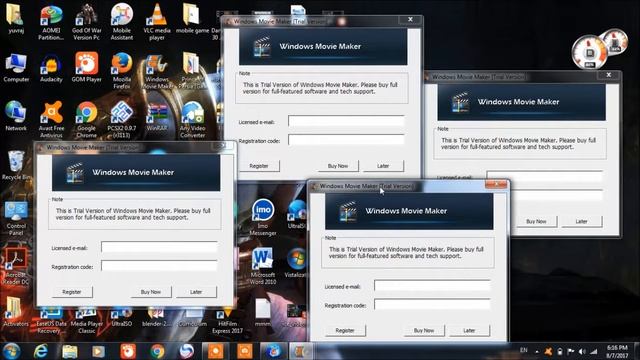640x360 pixels.
Task: Focus Licensed e-mail field in left-hand dialog
Action: pos(159,247)
